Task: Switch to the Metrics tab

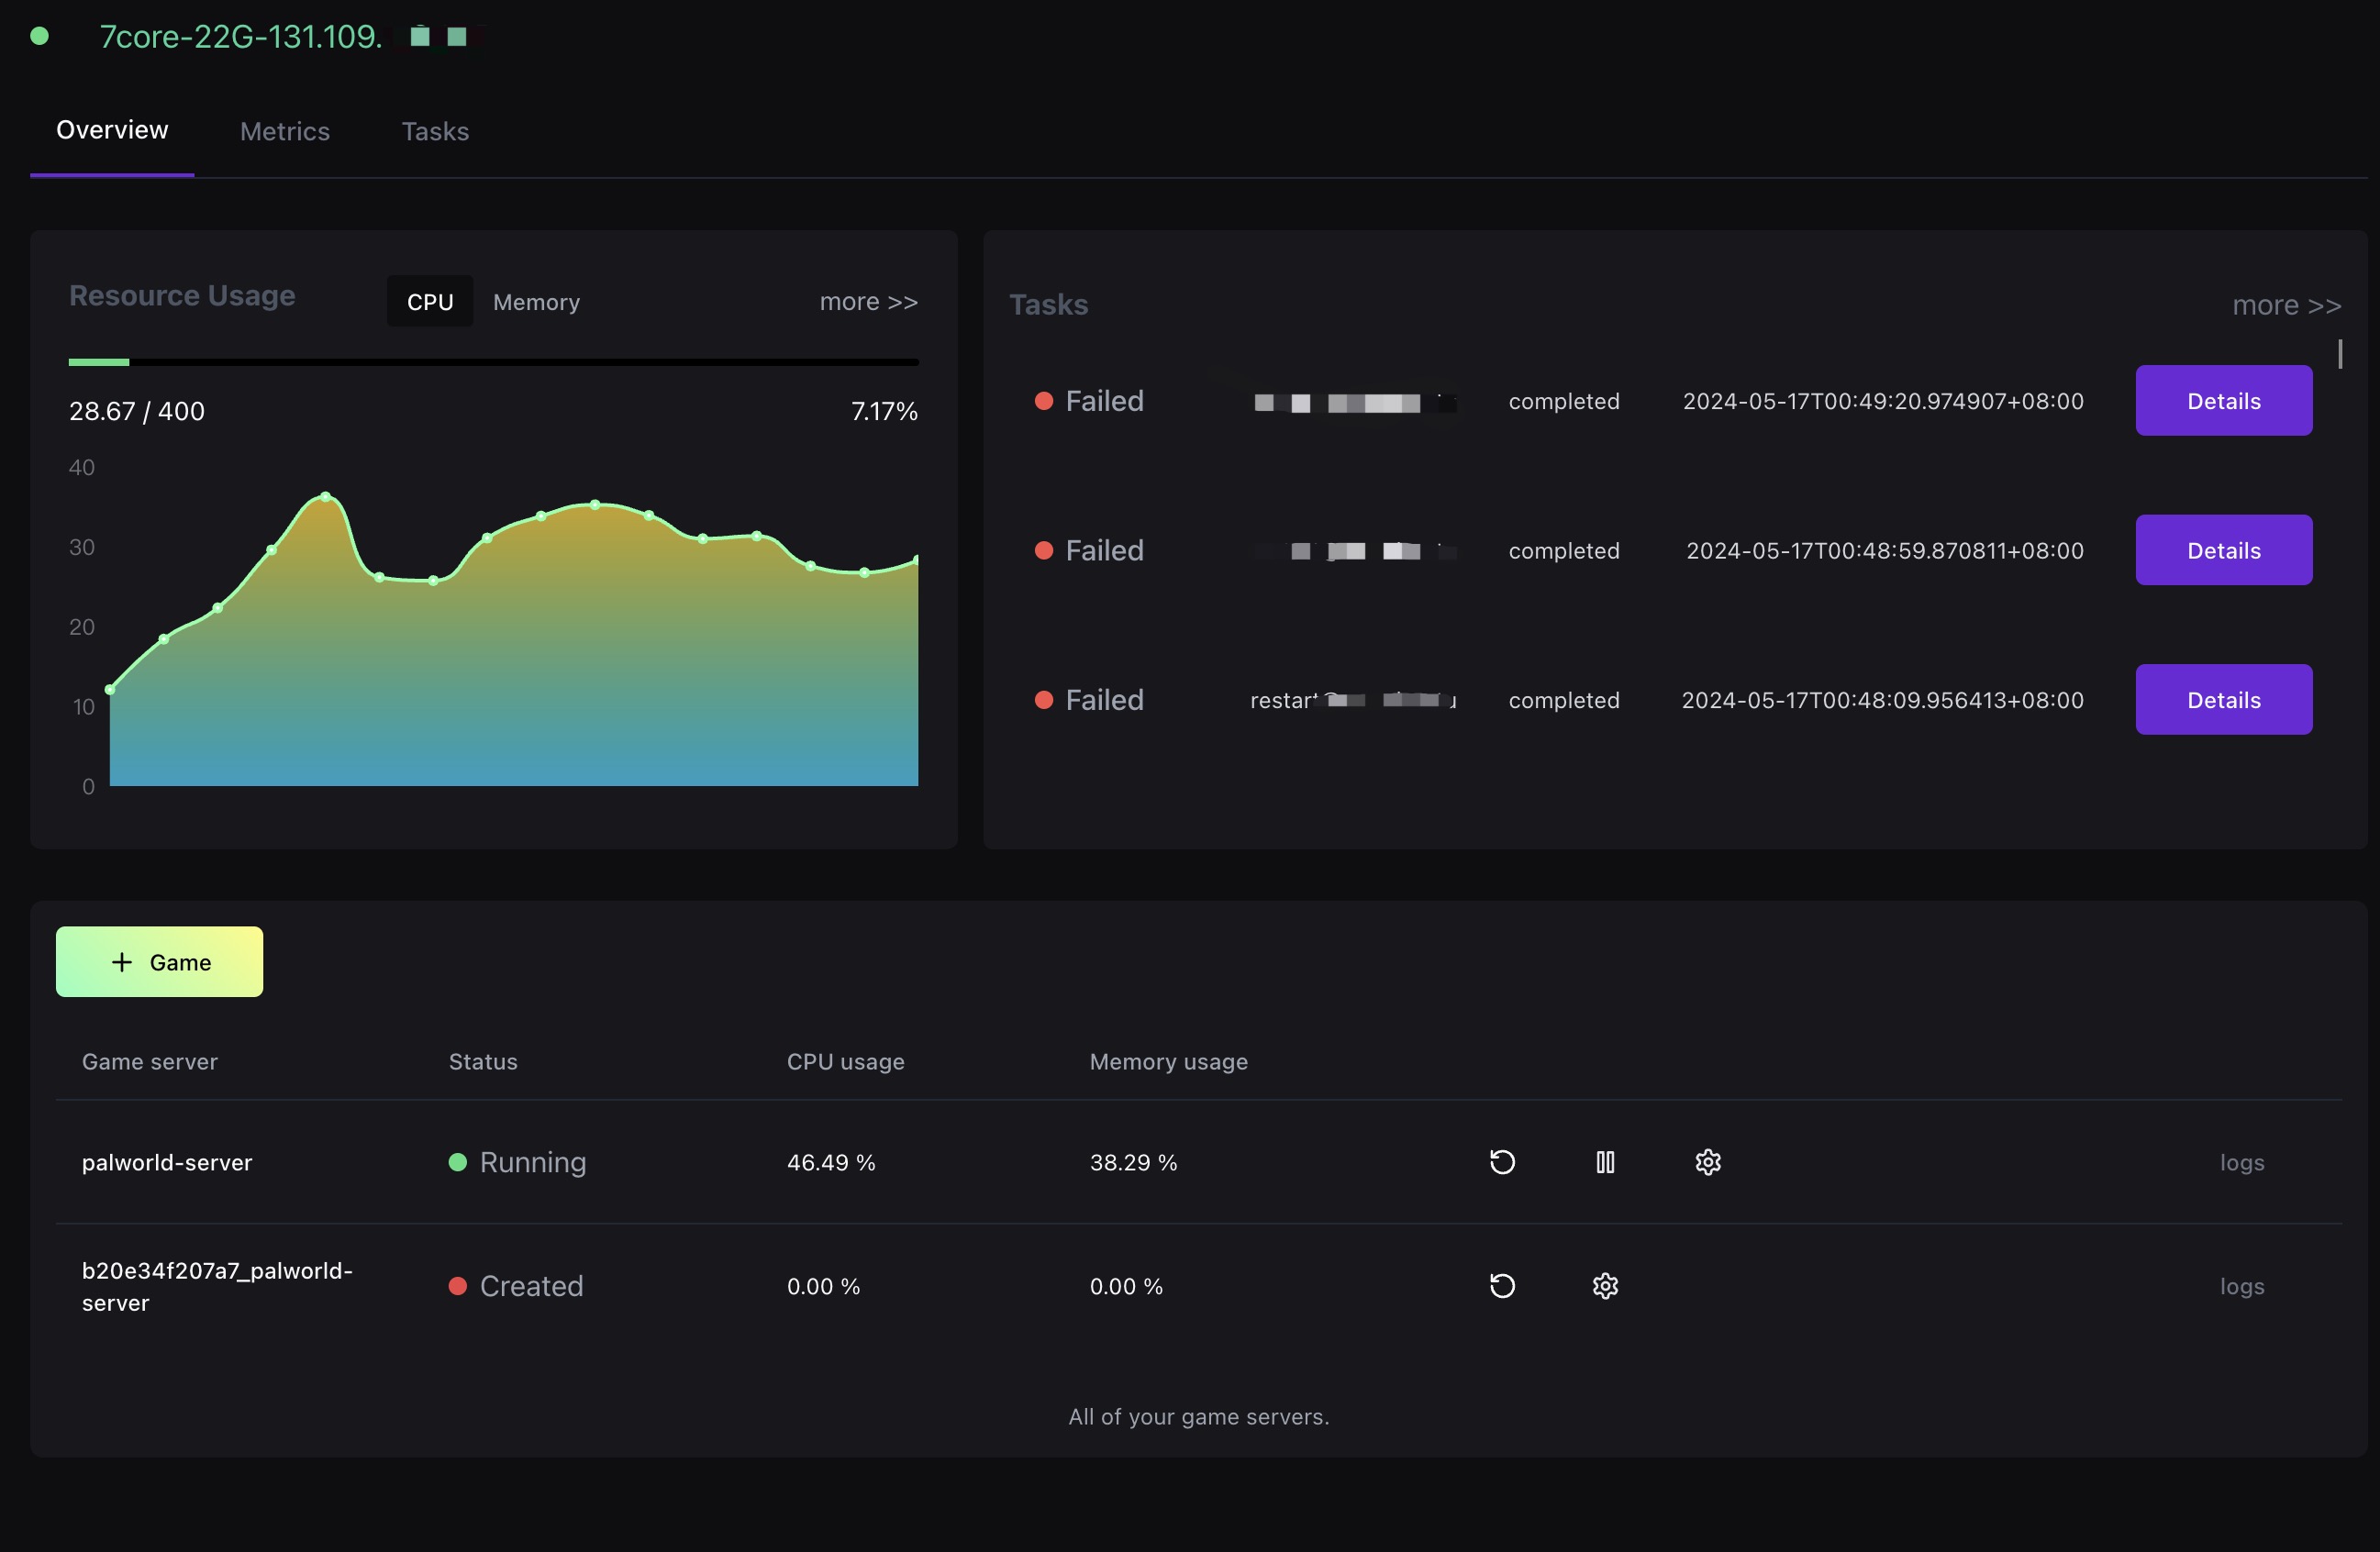Action: [285, 132]
